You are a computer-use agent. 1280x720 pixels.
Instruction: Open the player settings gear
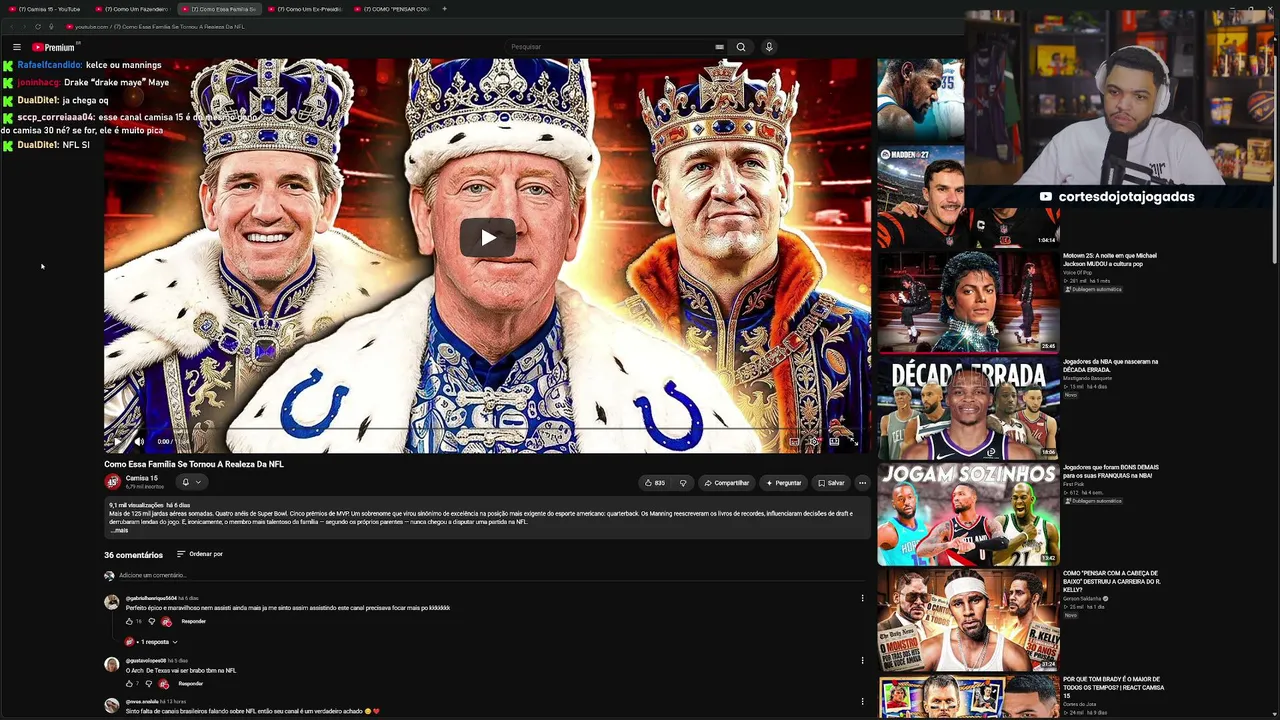tap(814, 441)
